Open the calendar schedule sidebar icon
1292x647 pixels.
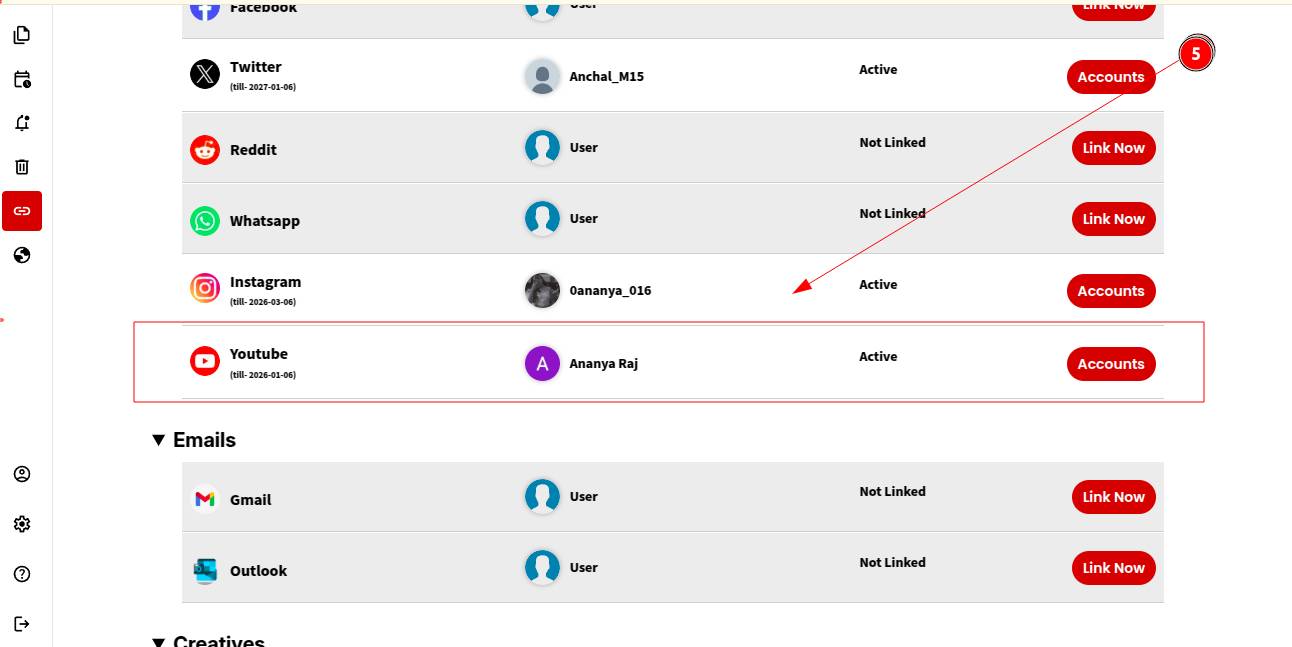coord(22,79)
